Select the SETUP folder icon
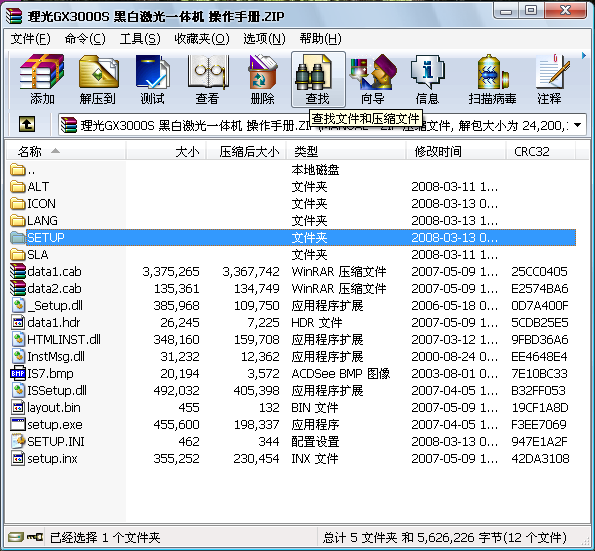This screenshot has width=595, height=551. coord(17,238)
